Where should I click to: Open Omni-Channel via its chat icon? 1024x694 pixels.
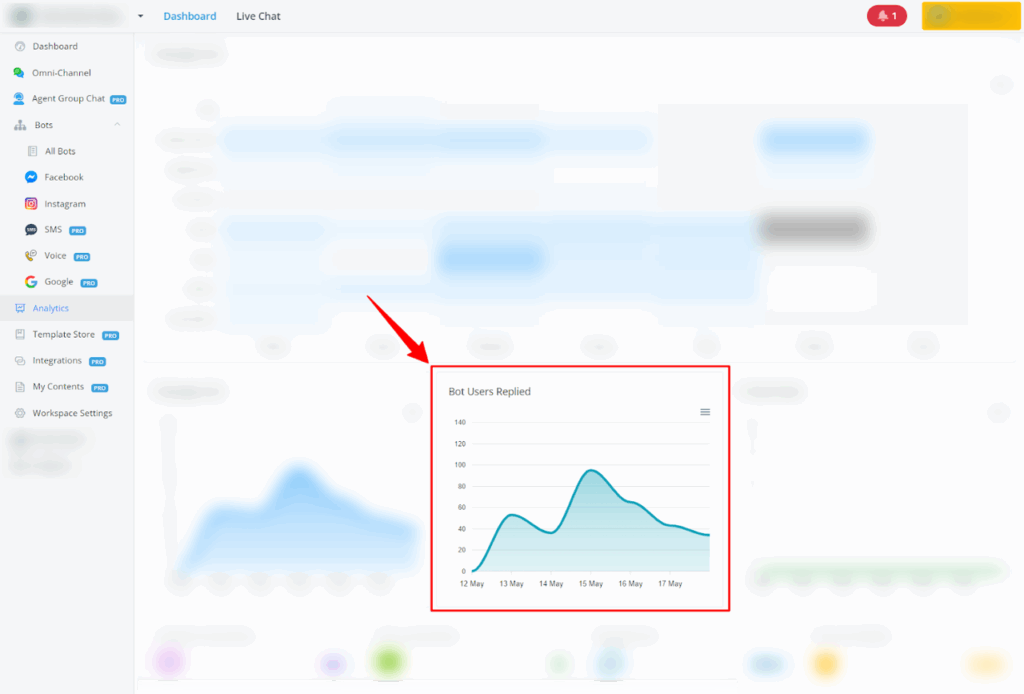(19, 73)
